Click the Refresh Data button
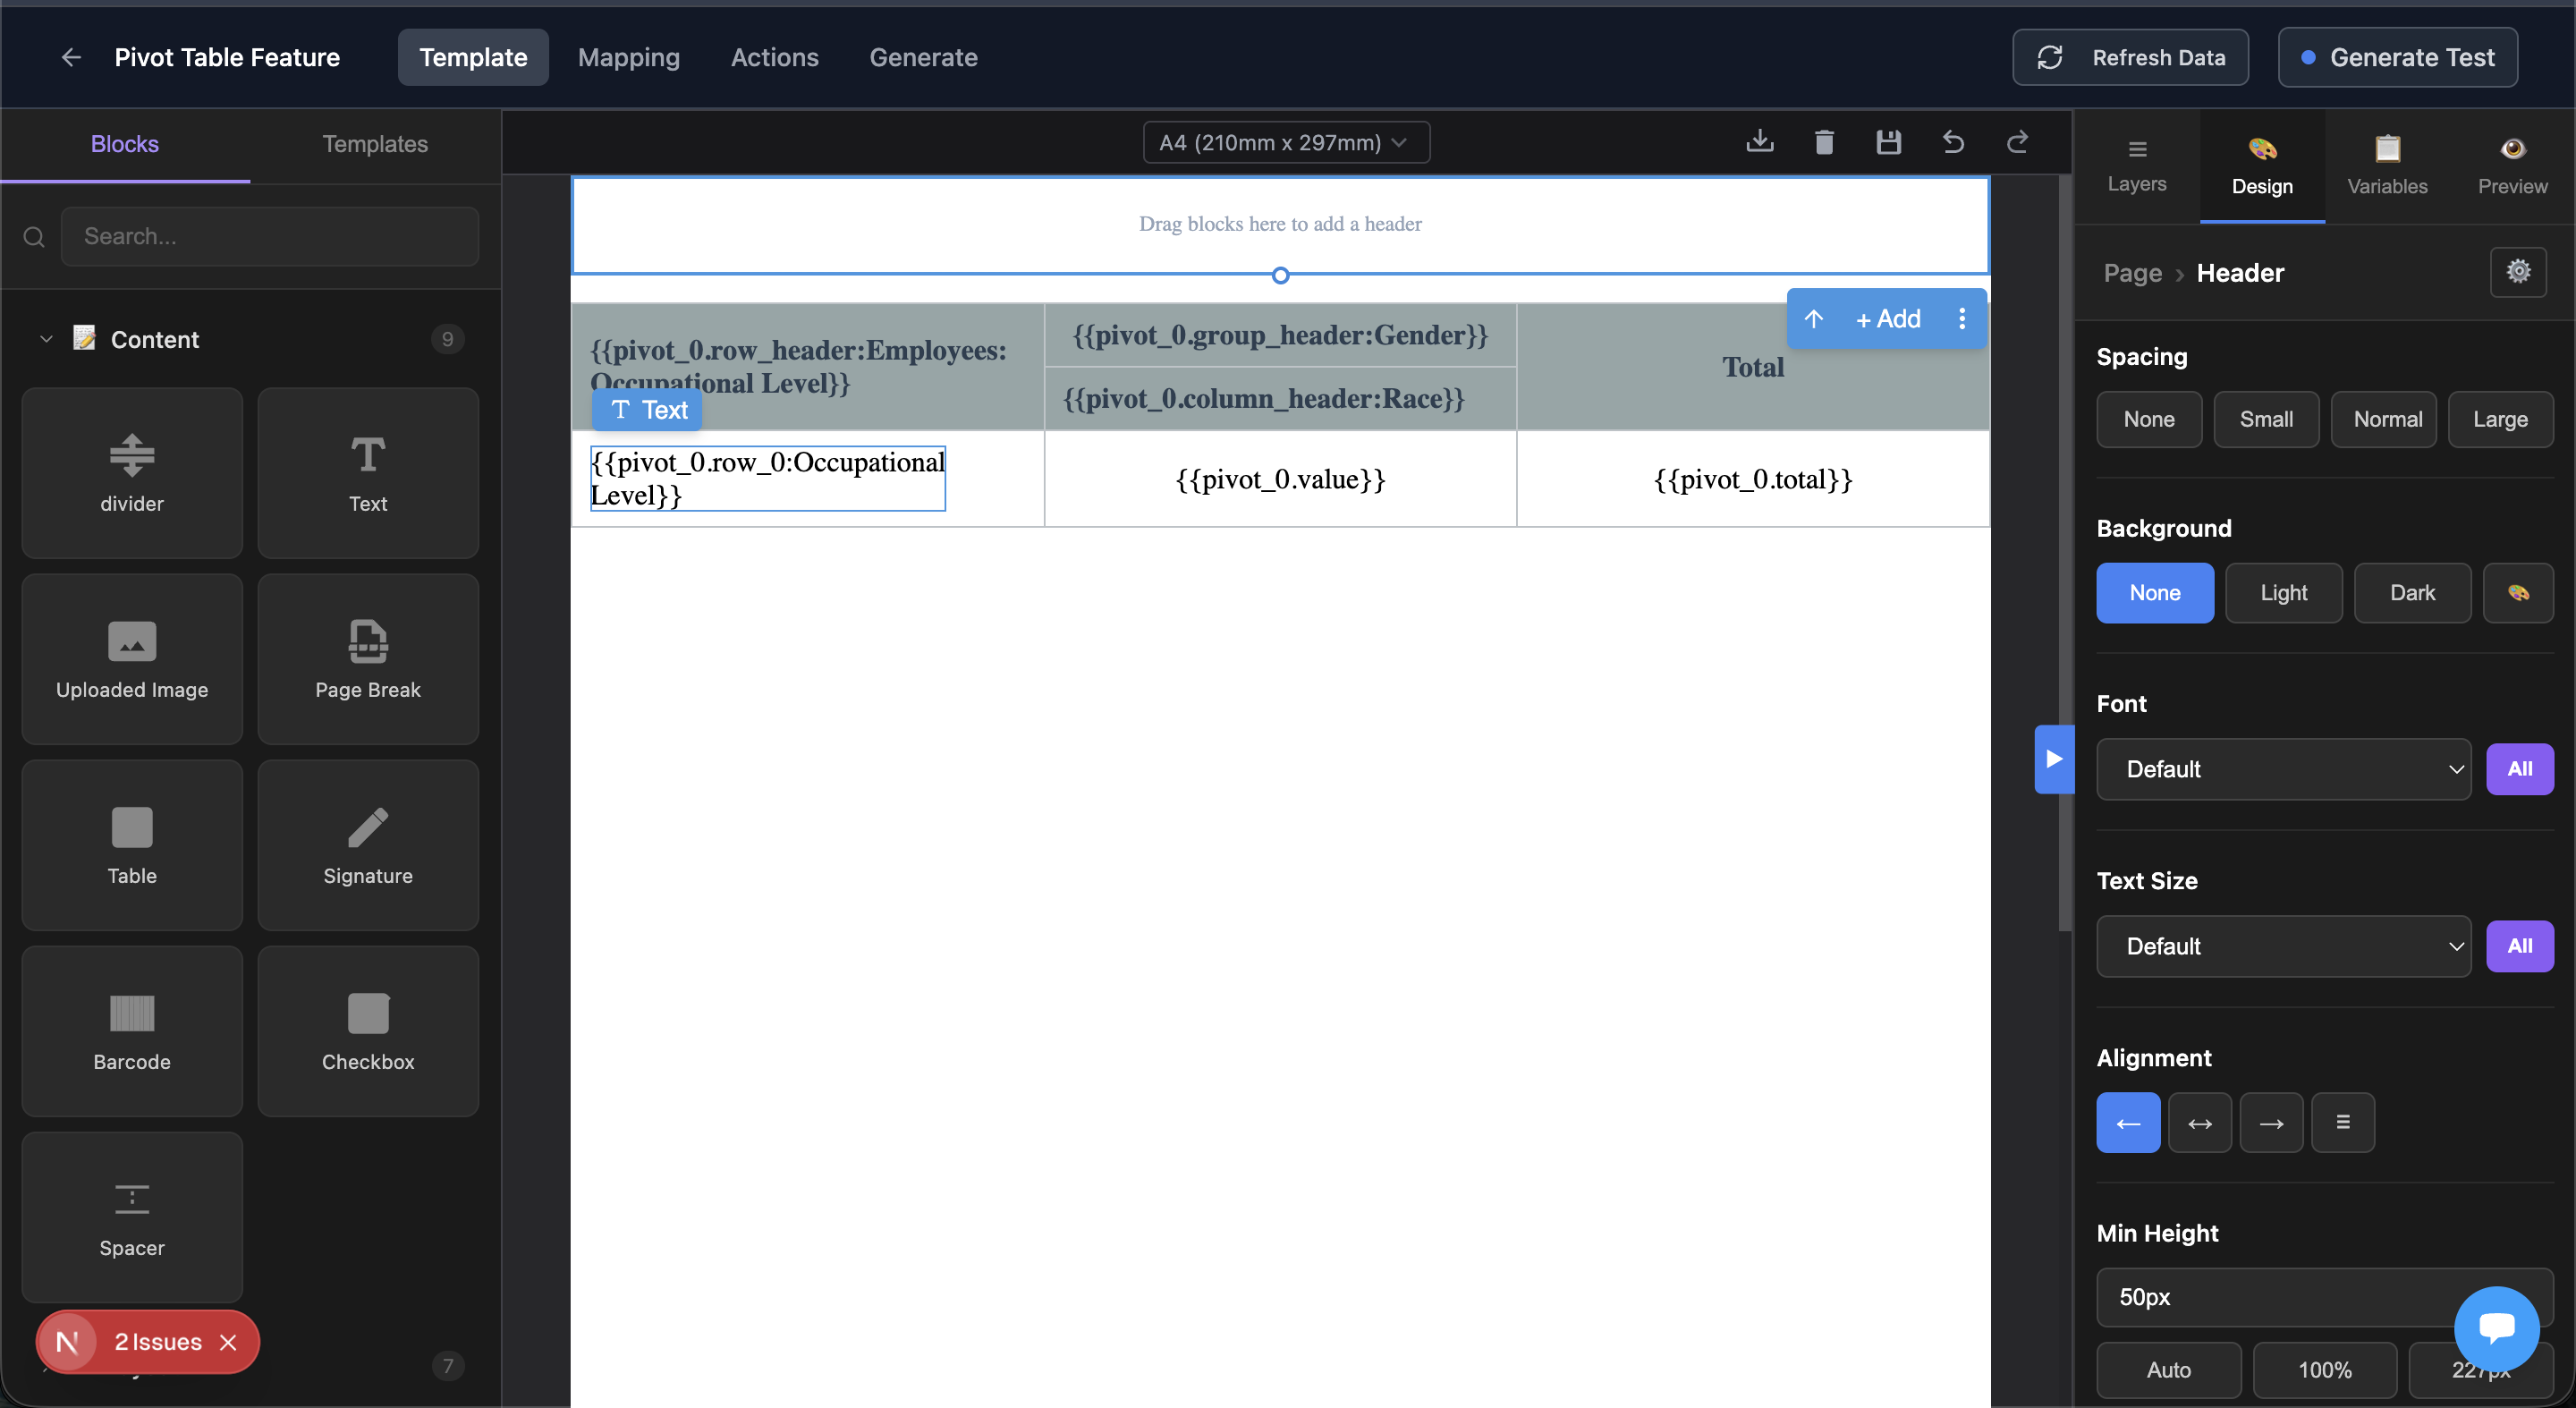The image size is (2576, 1408). click(2130, 57)
